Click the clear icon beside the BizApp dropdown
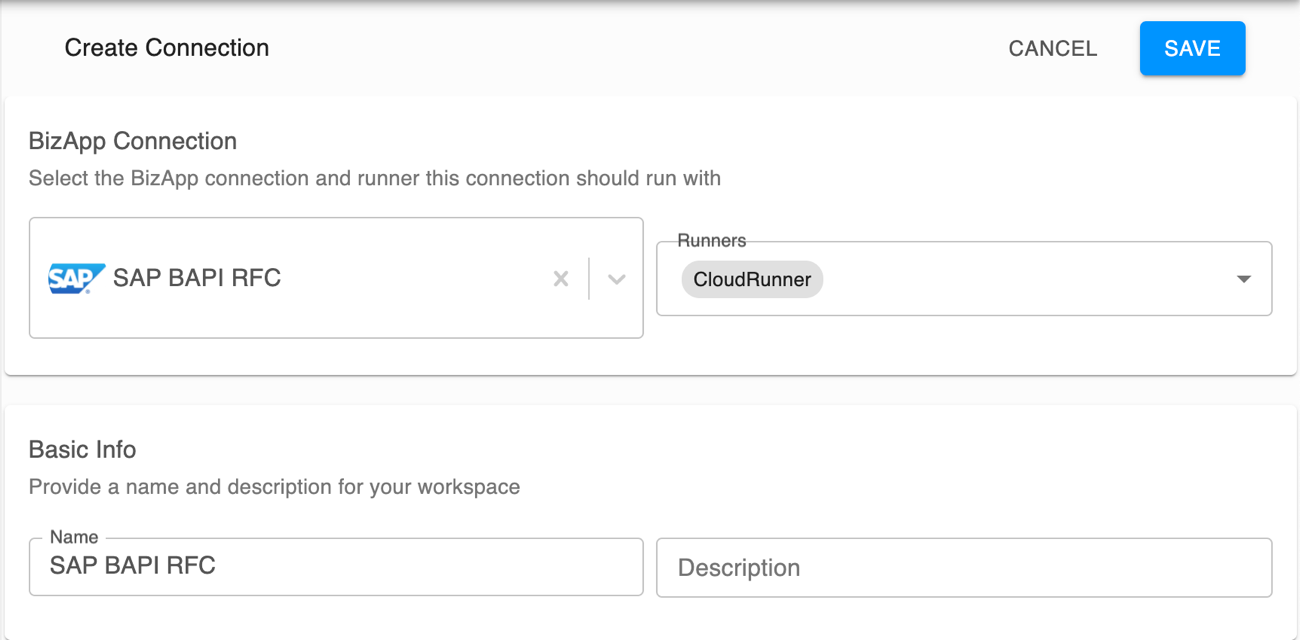This screenshot has width=1300, height=640. tap(560, 279)
